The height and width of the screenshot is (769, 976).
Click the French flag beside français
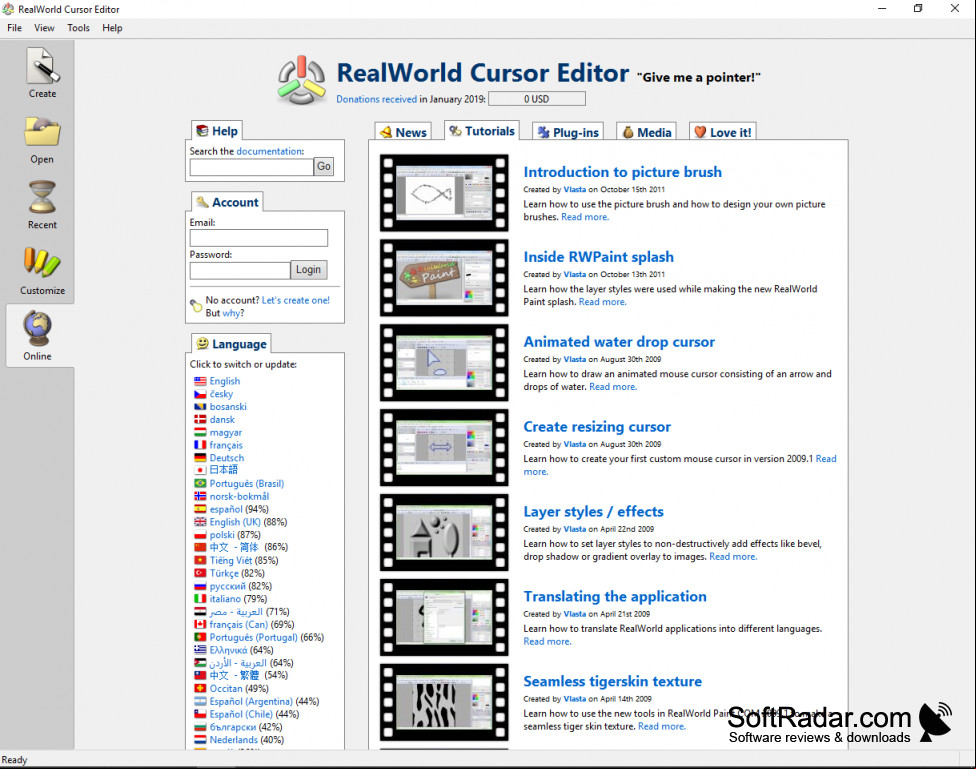pos(200,445)
